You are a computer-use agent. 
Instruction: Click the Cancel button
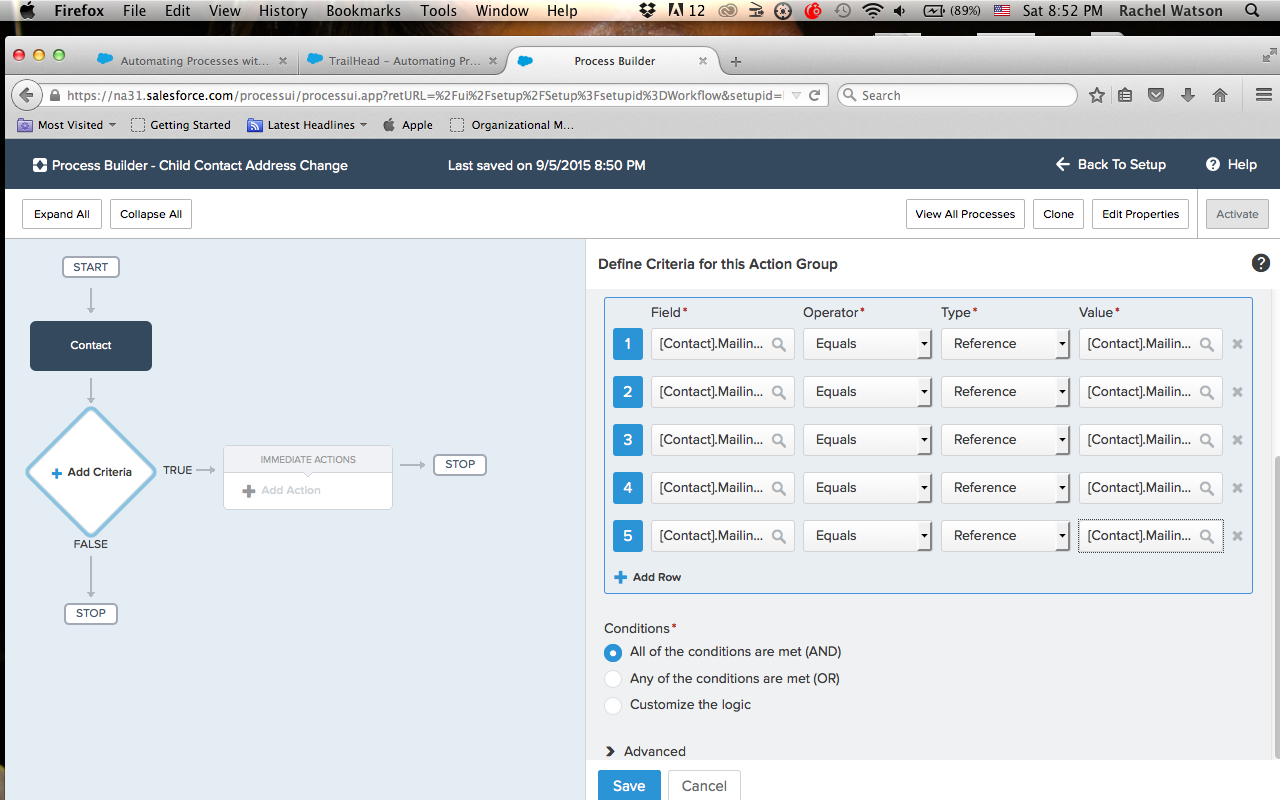click(704, 786)
